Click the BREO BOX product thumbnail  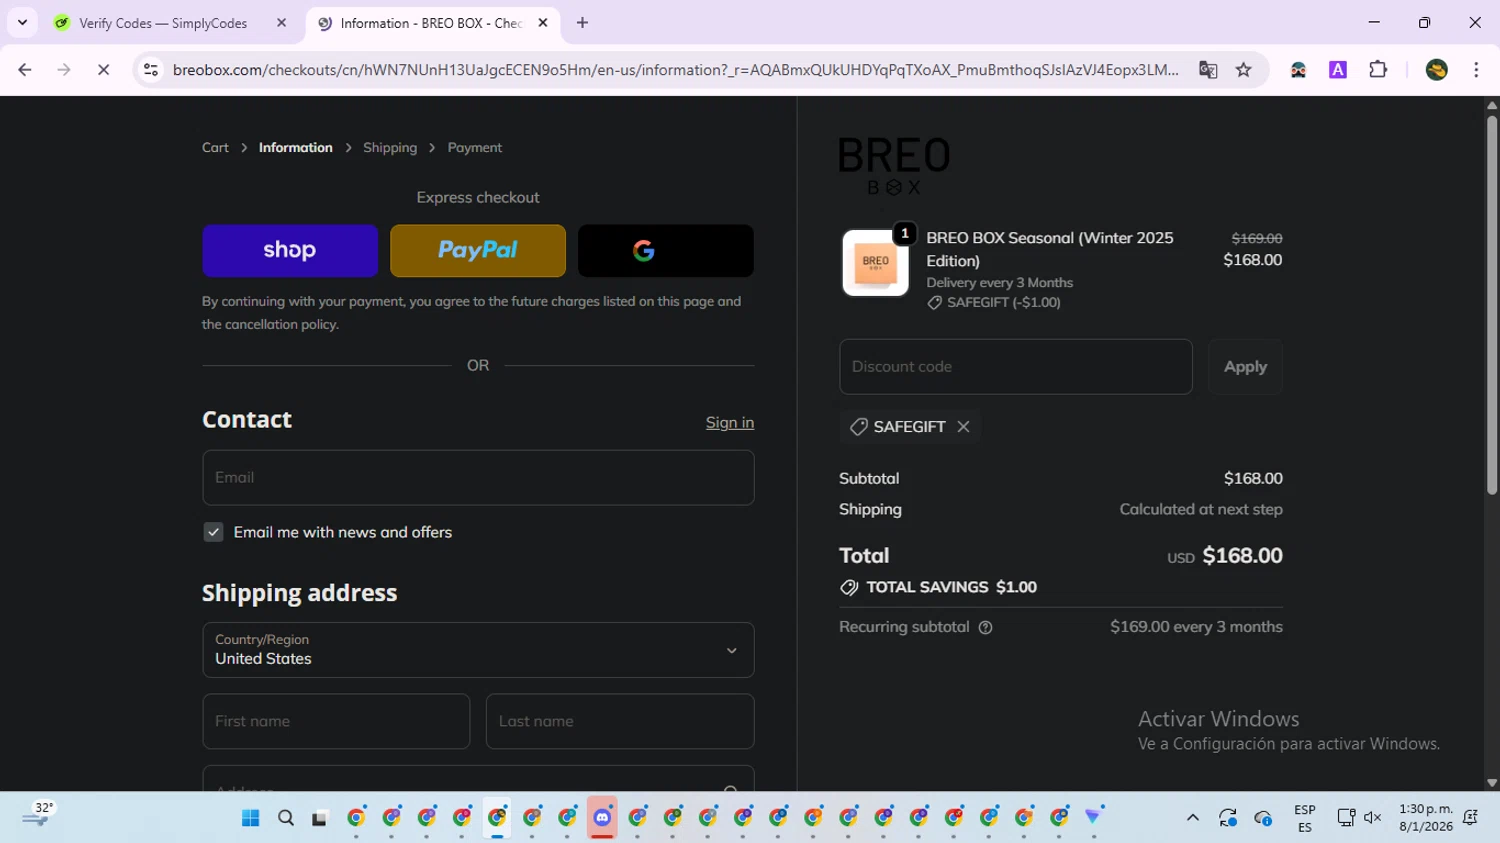(875, 262)
